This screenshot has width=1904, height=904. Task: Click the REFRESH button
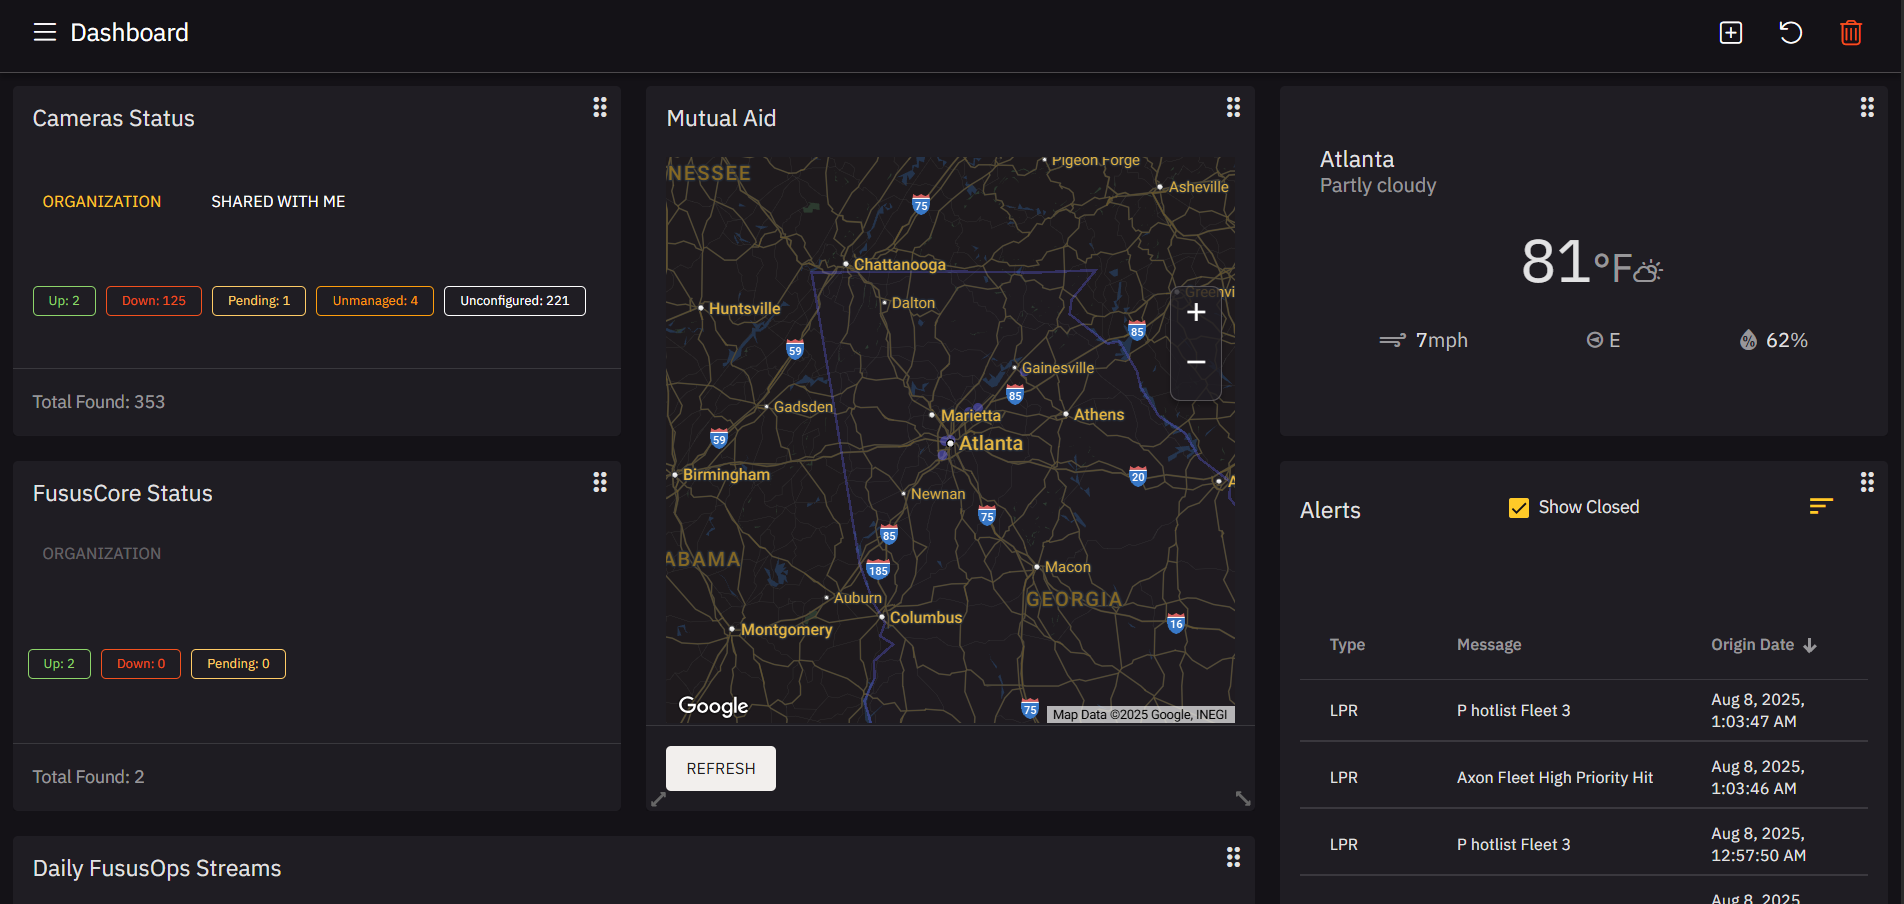coord(721,768)
